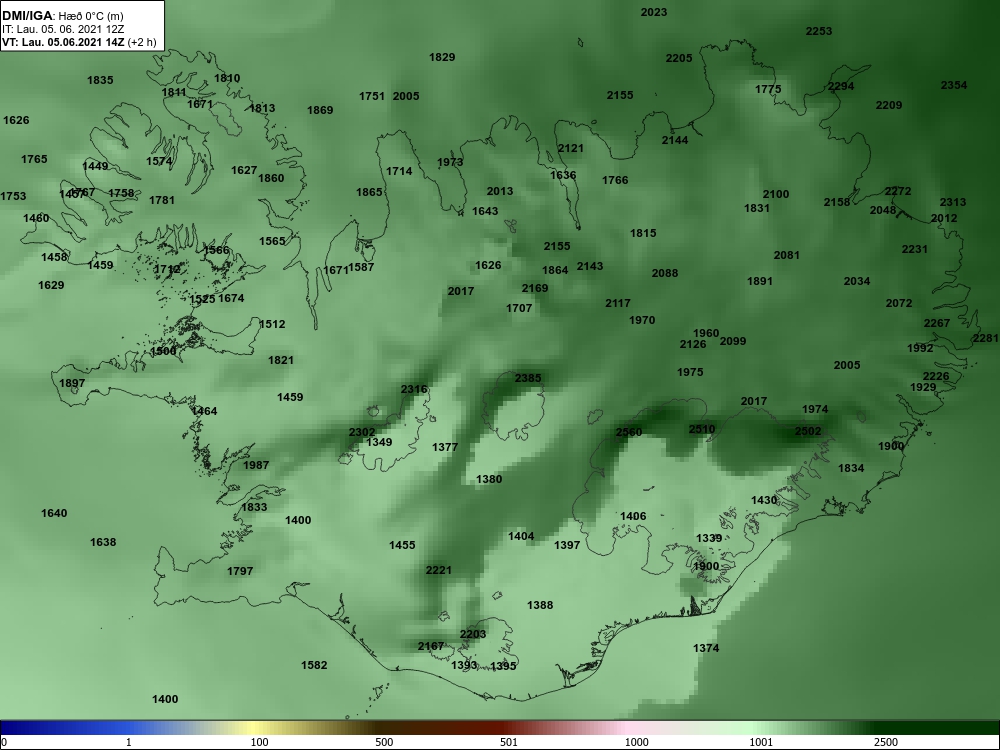
Task: Click map value 1512
Action: point(272,325)
